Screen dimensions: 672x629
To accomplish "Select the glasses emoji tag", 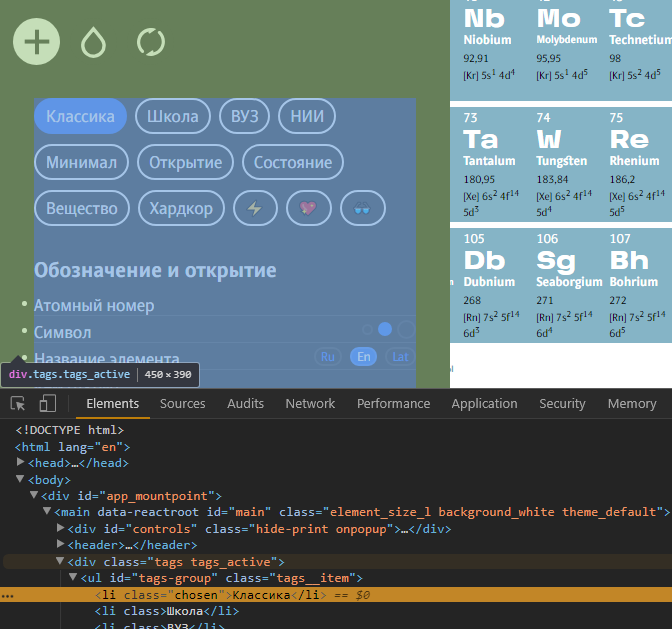I will [362, 208].
